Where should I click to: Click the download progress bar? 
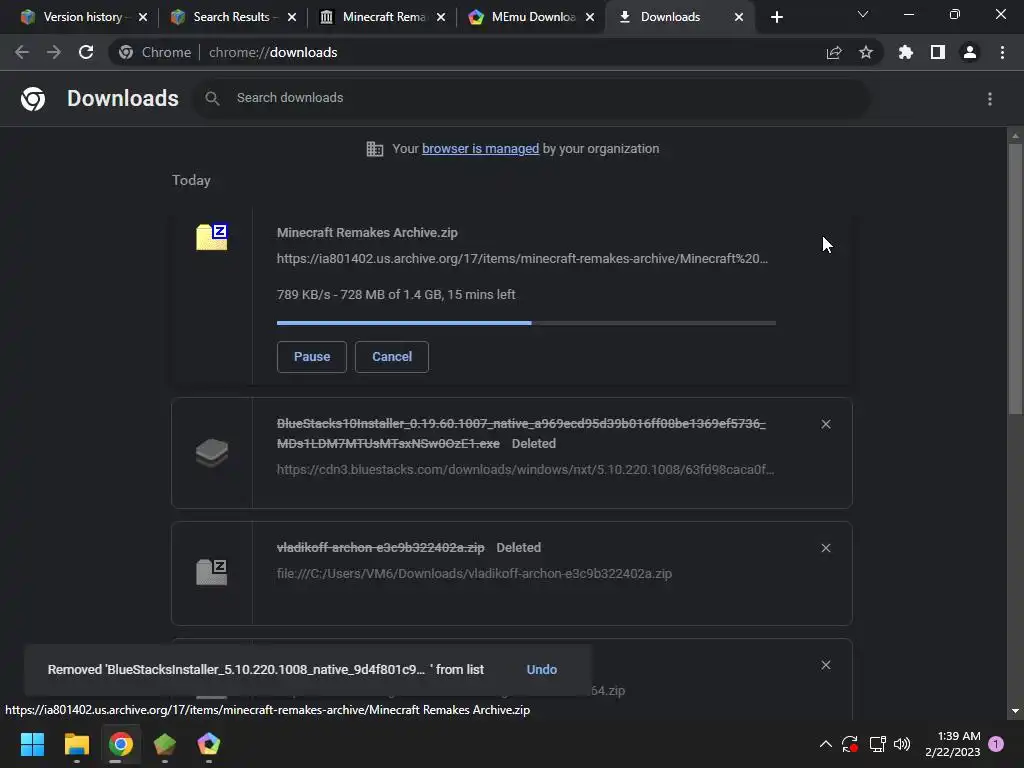(526, 323)
